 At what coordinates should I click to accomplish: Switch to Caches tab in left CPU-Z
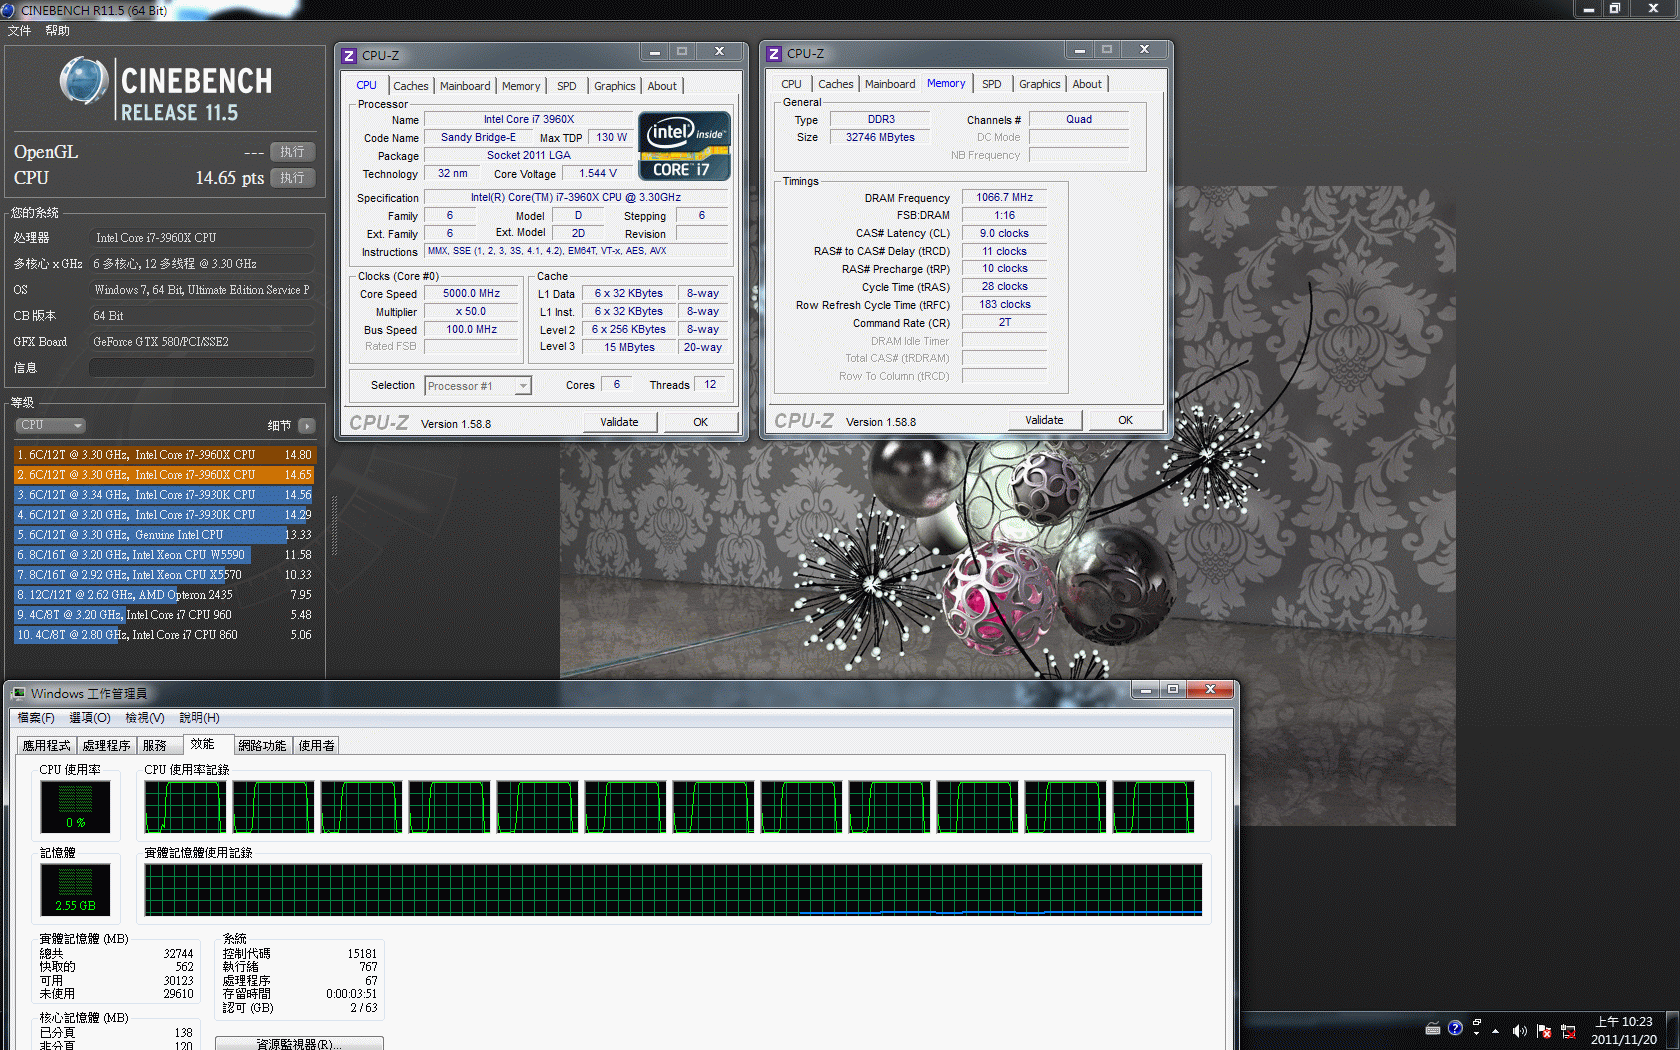tap(410, 86)
